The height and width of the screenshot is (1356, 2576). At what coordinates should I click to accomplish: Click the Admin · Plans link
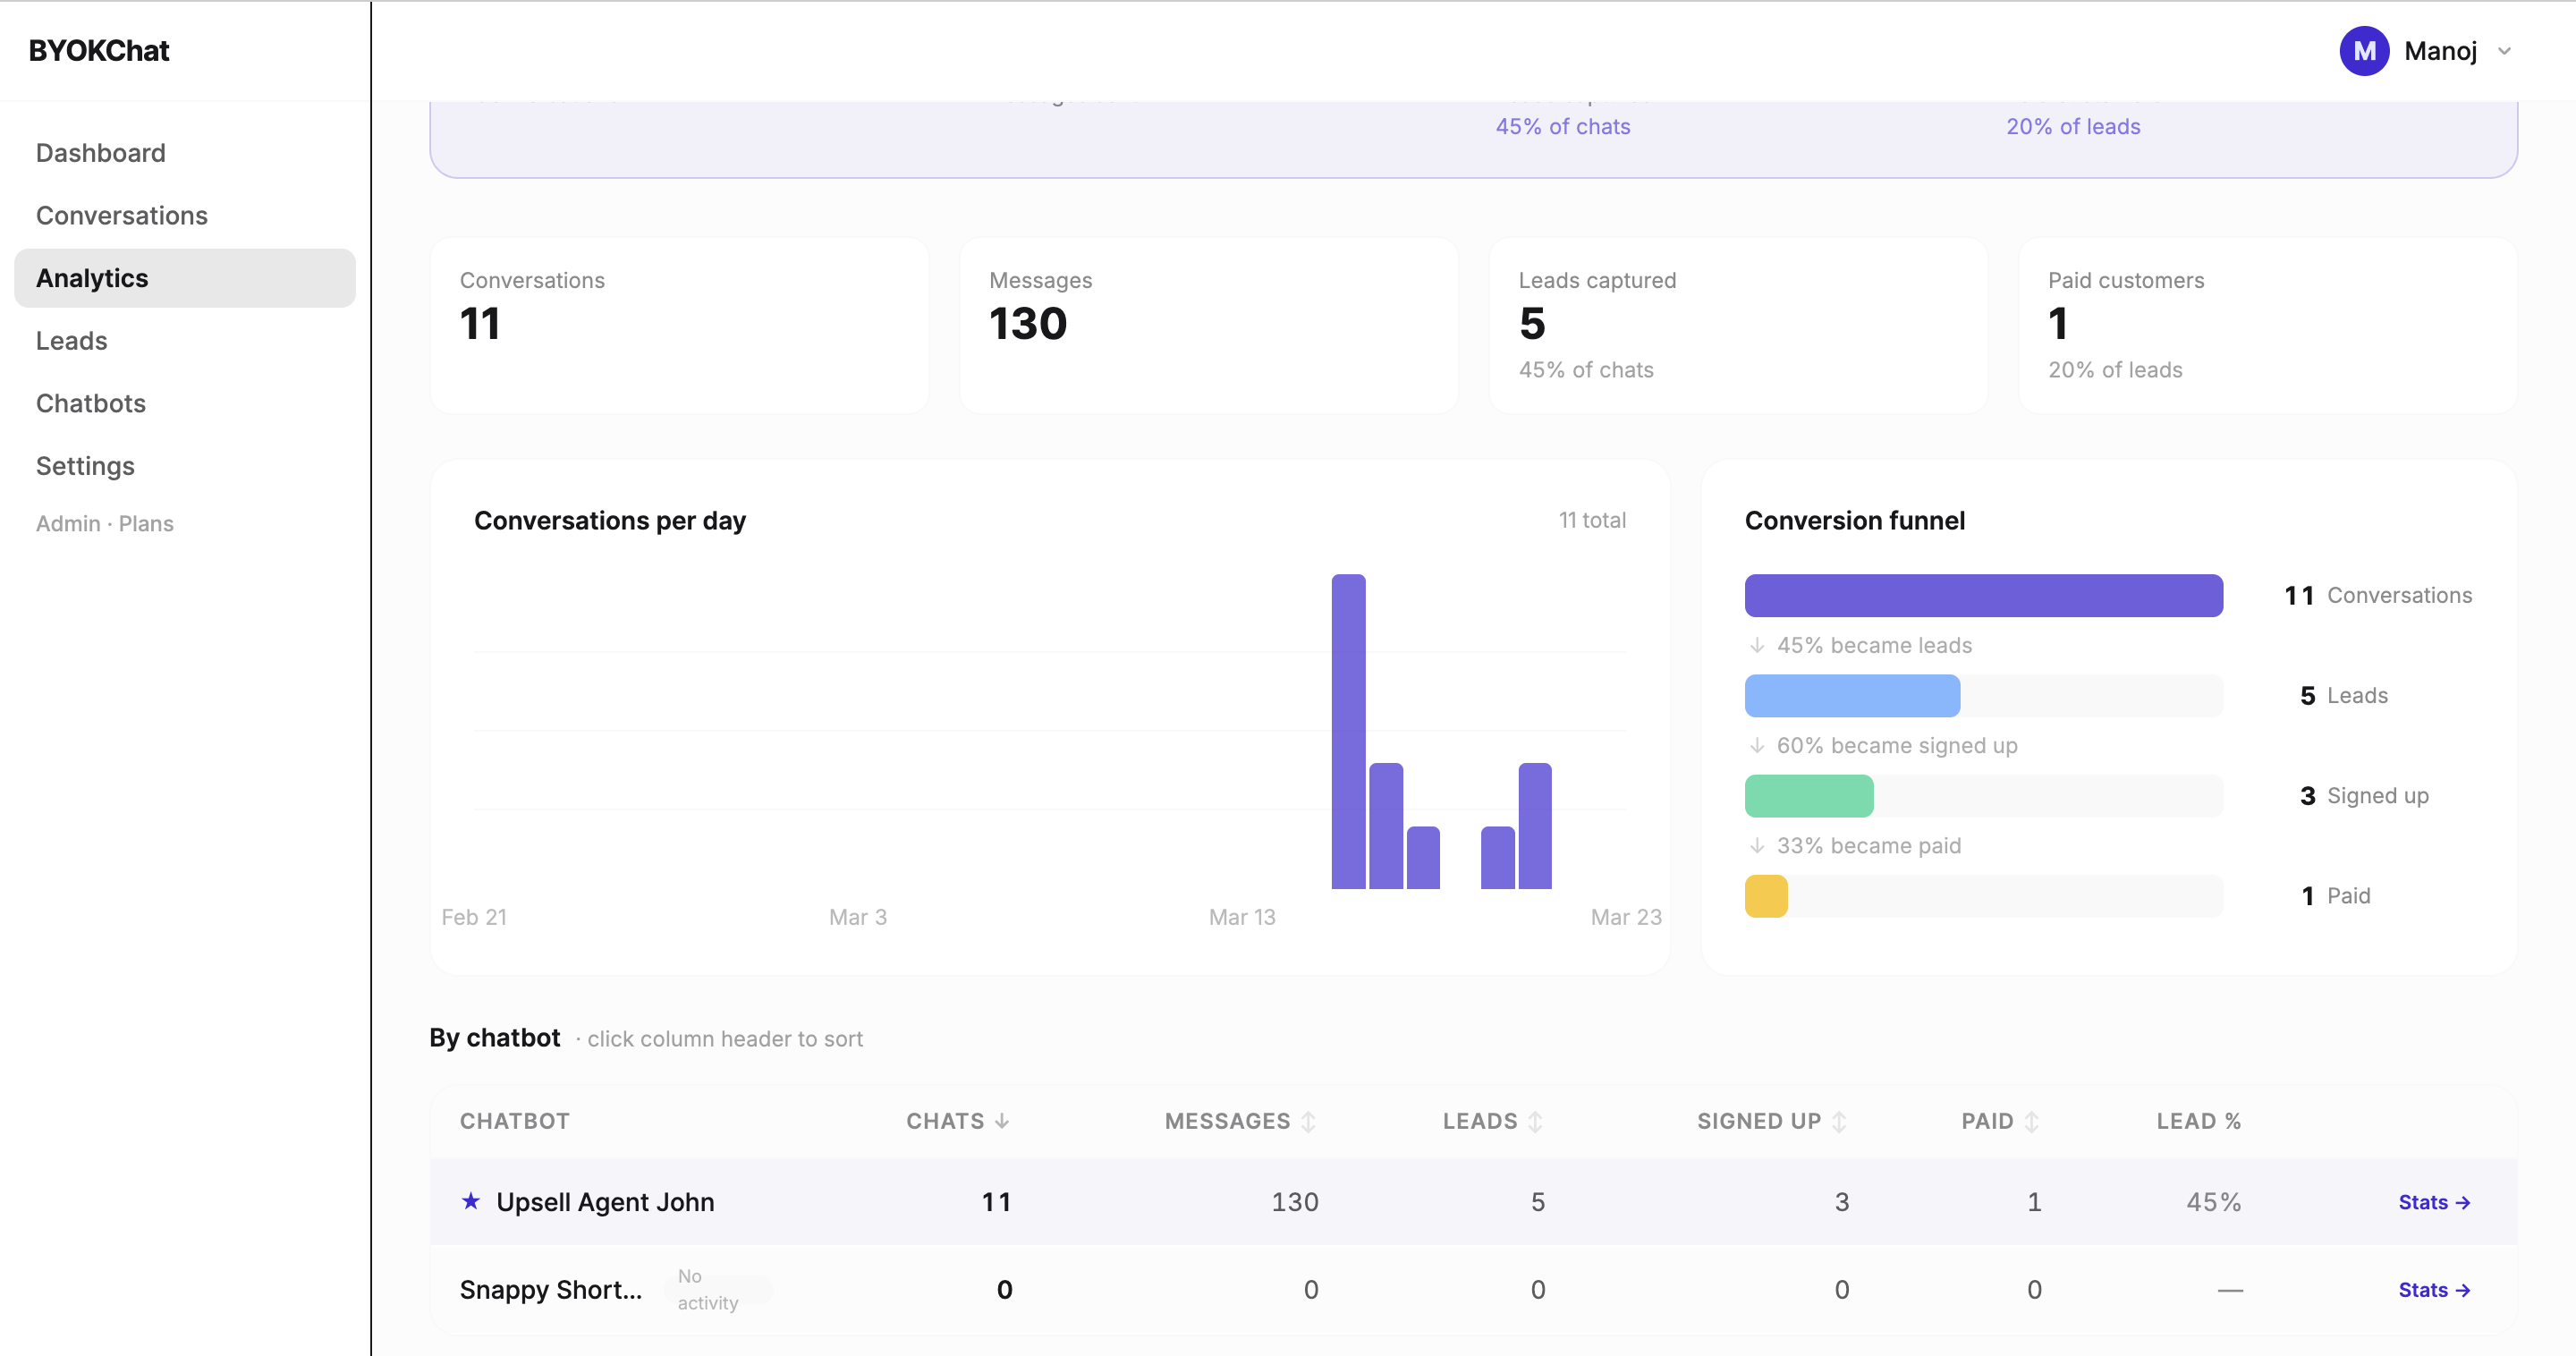point(105,524)
